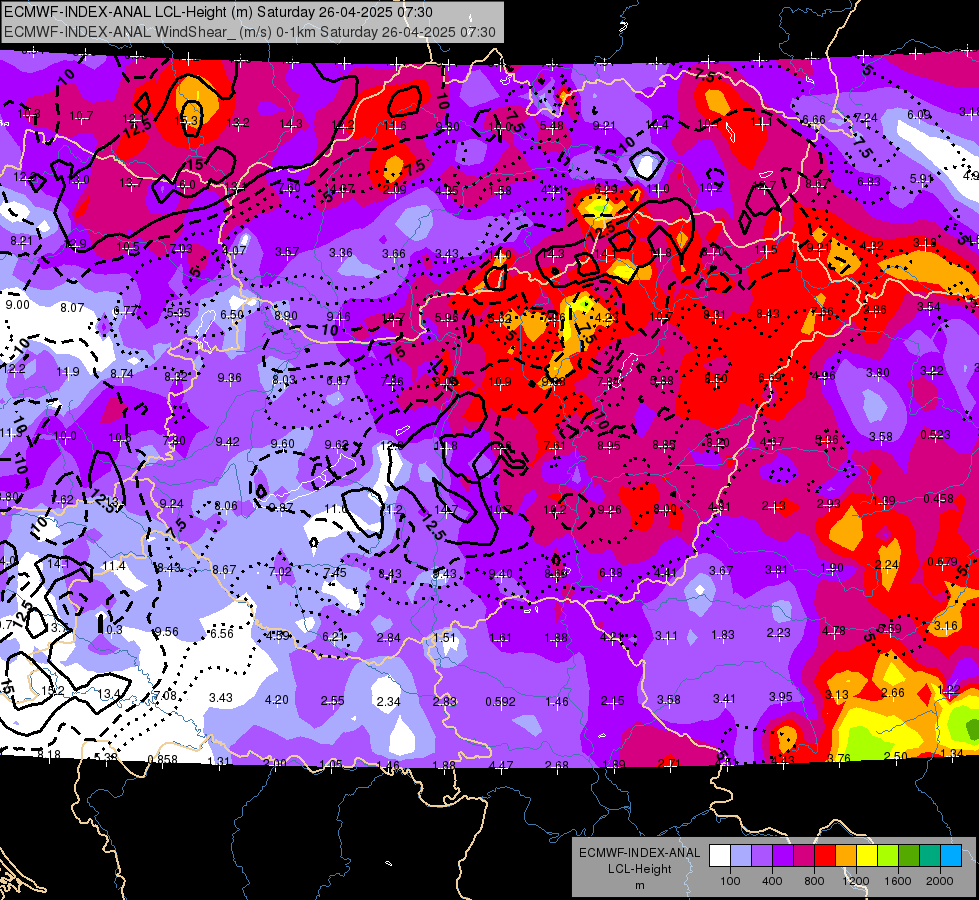This screenshot has height=900, width=979.
Task: Click the shear value 4.47
Action: click(501, 764)
